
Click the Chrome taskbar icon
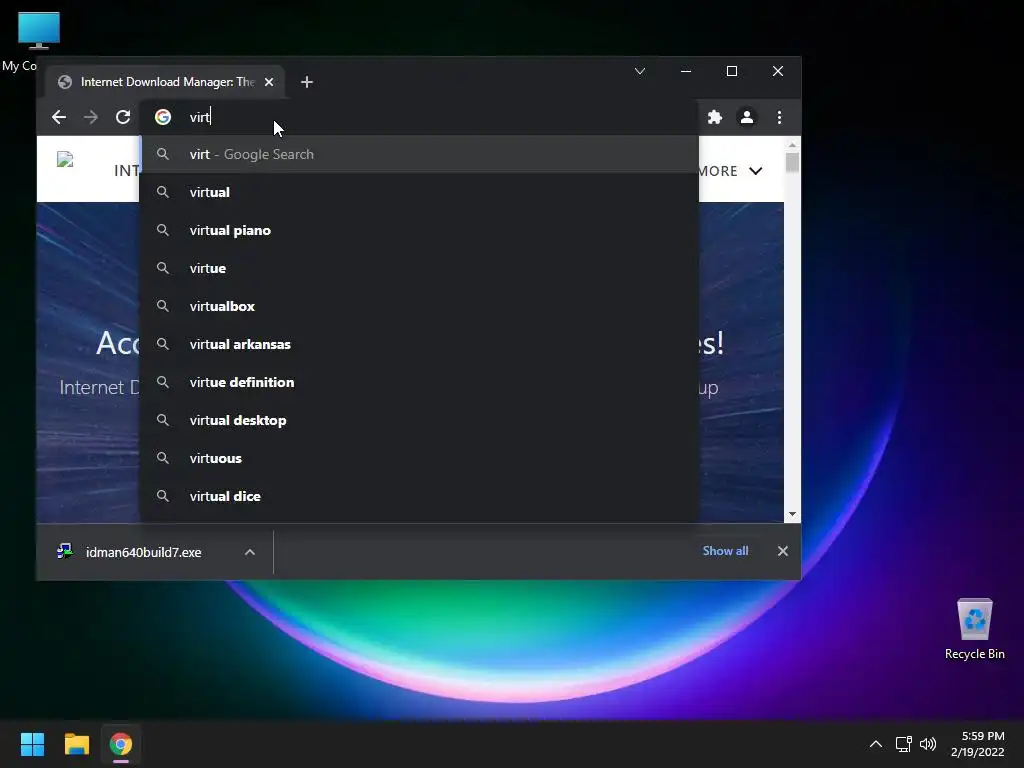click(x=121, y=744)
